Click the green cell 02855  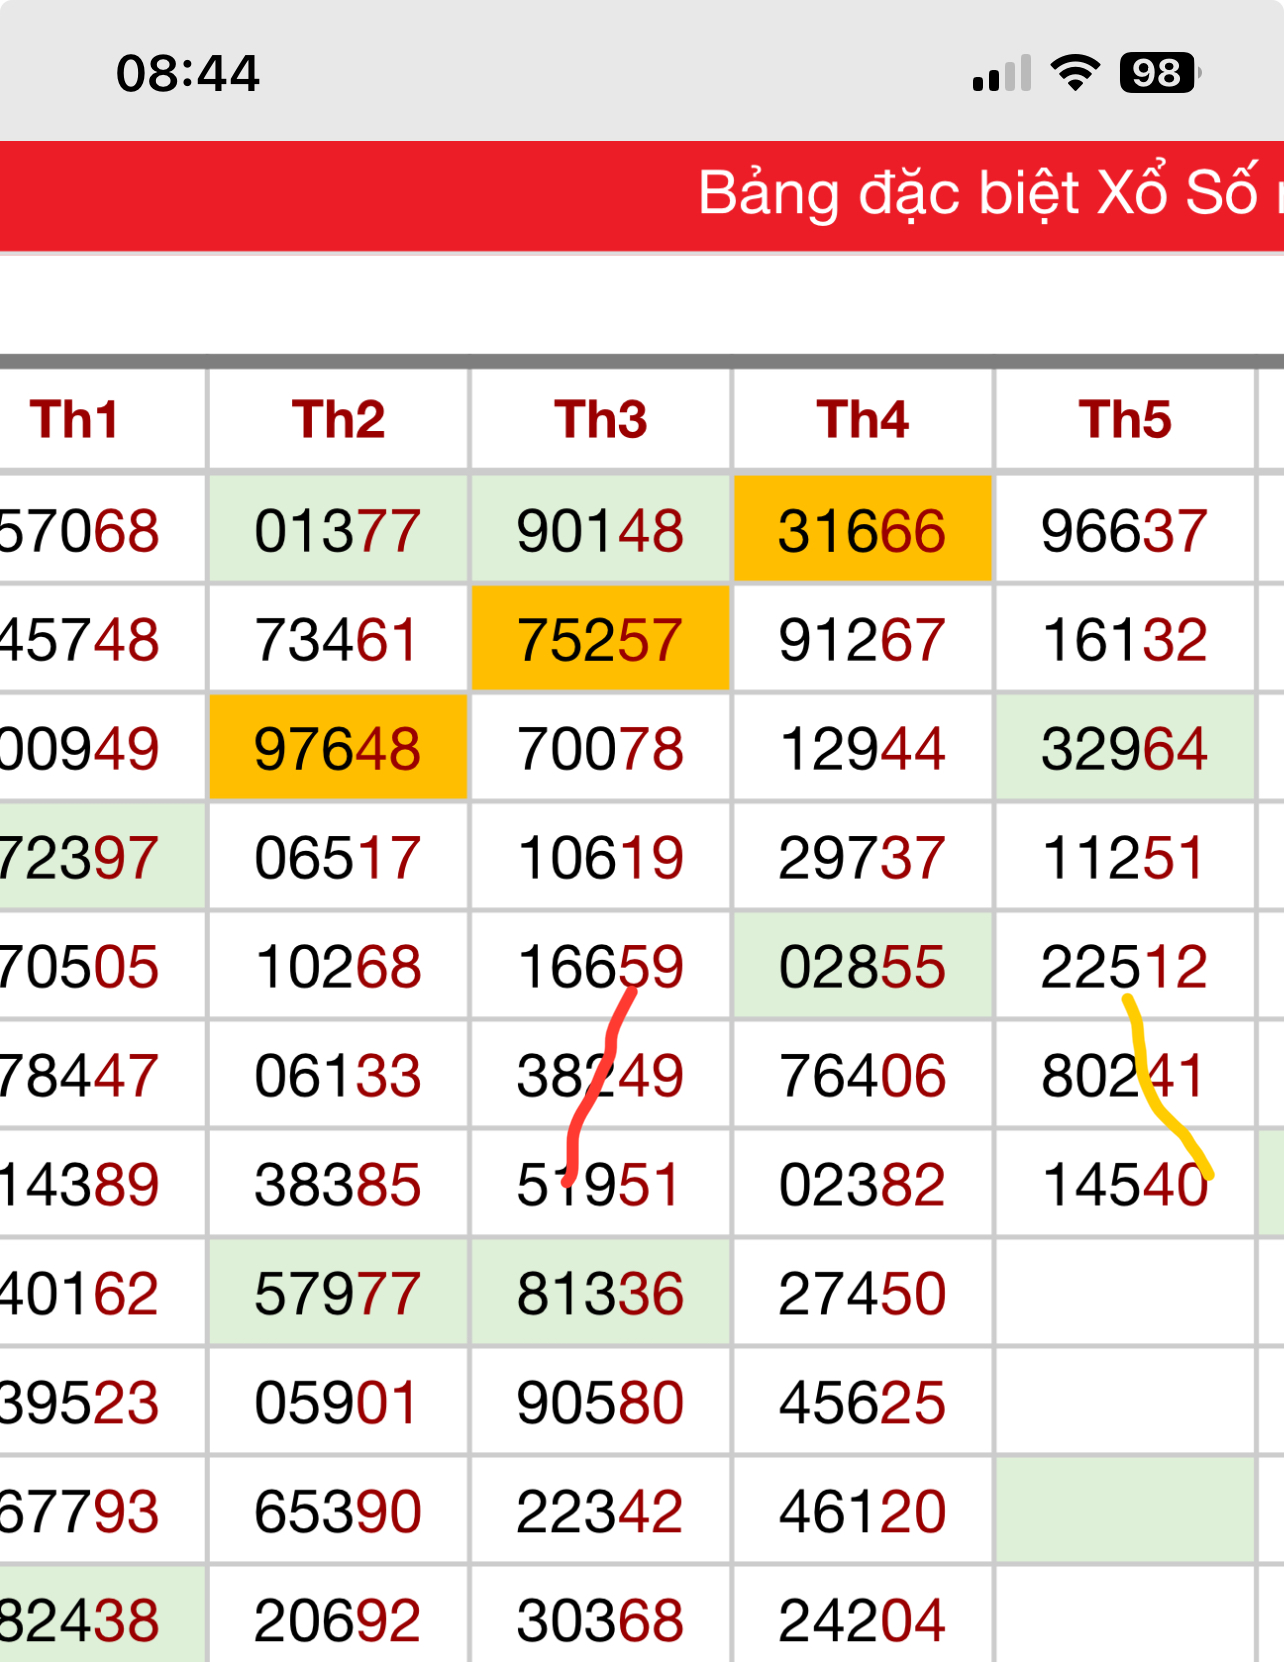tap(863, 966)
